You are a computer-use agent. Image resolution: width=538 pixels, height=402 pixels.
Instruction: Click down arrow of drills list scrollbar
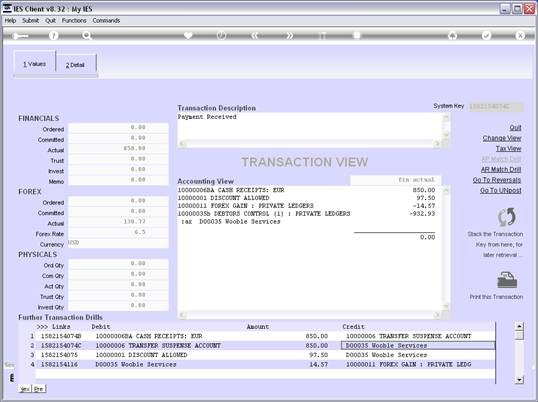coord(519,380)
